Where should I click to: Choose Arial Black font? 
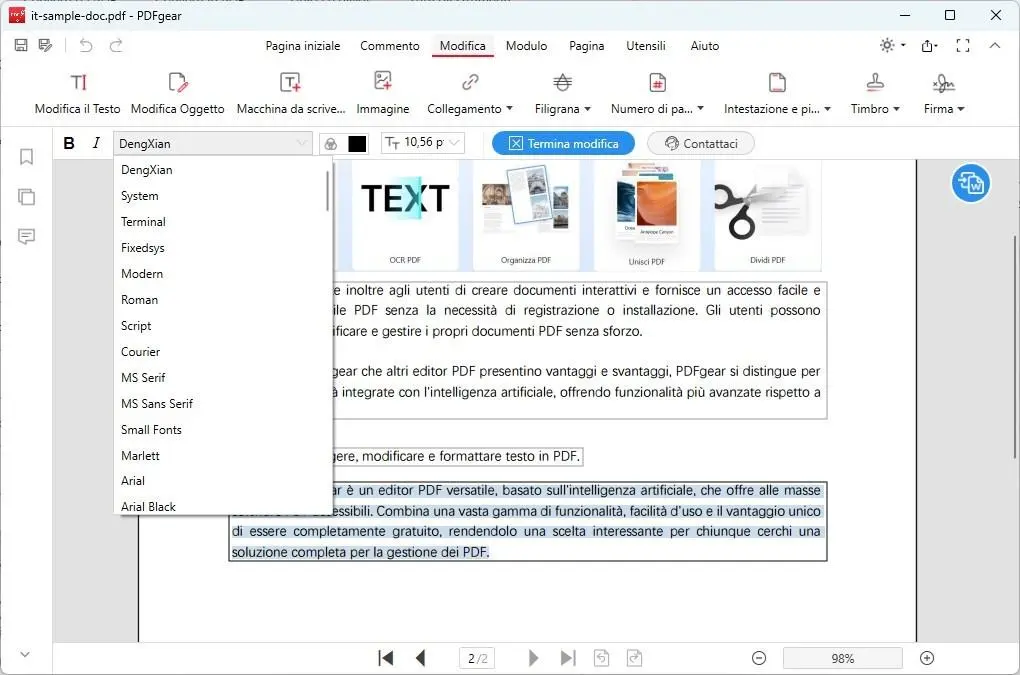[x=219, y=506]
